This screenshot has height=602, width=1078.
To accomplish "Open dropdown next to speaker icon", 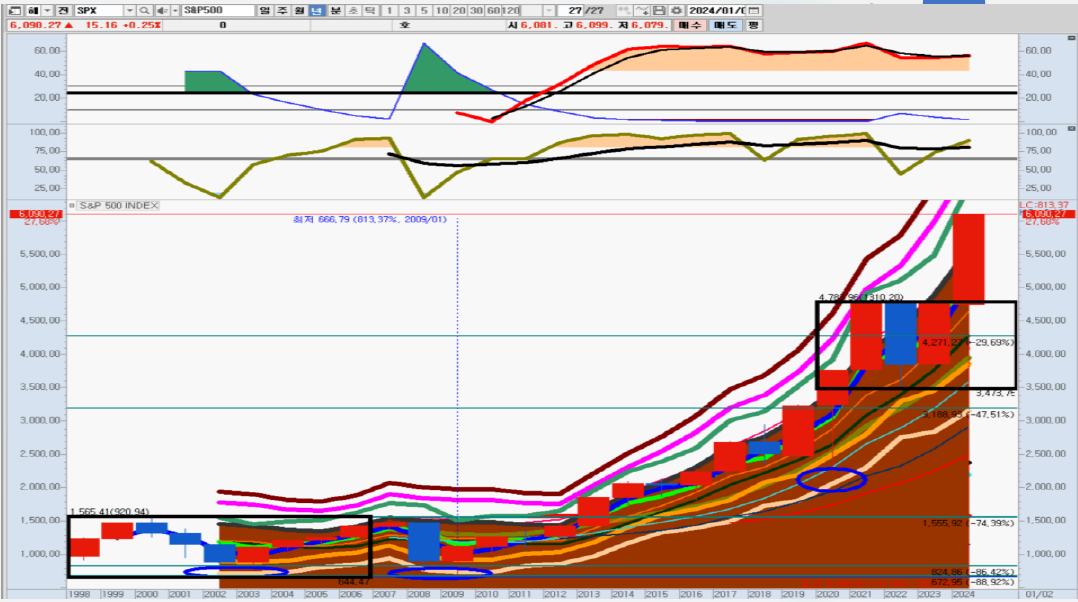I will [175, 11].
